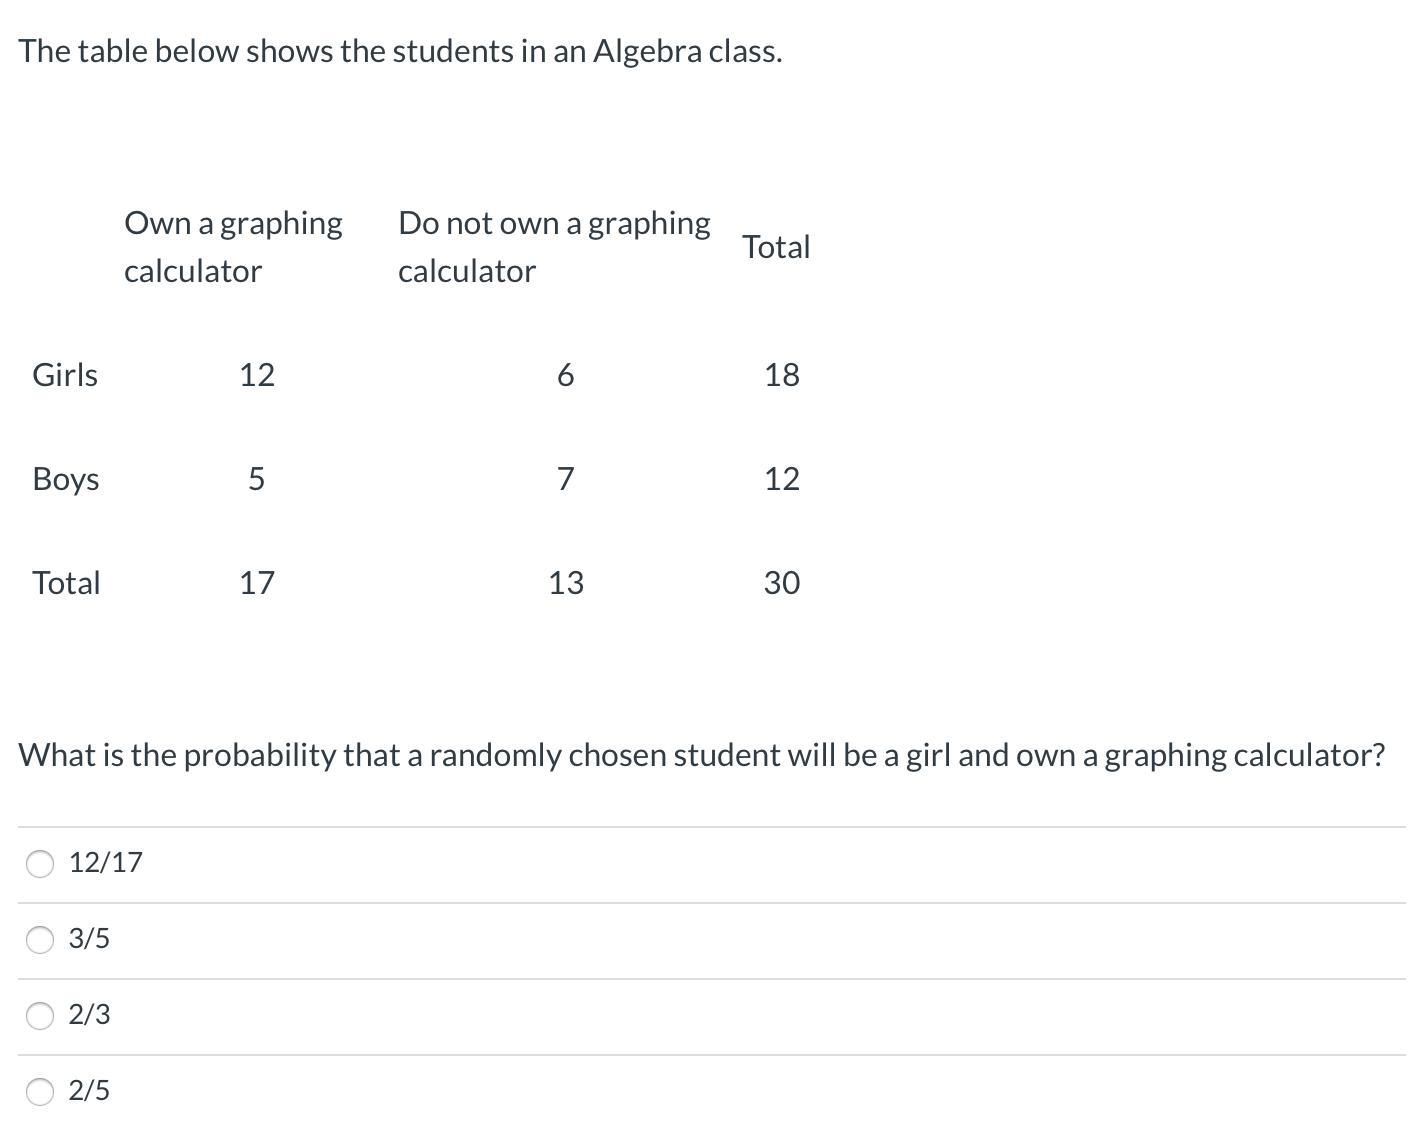1408x1132 pixels.
Task: Click the Boys do-not-own value 7
Action: point(565,479)
